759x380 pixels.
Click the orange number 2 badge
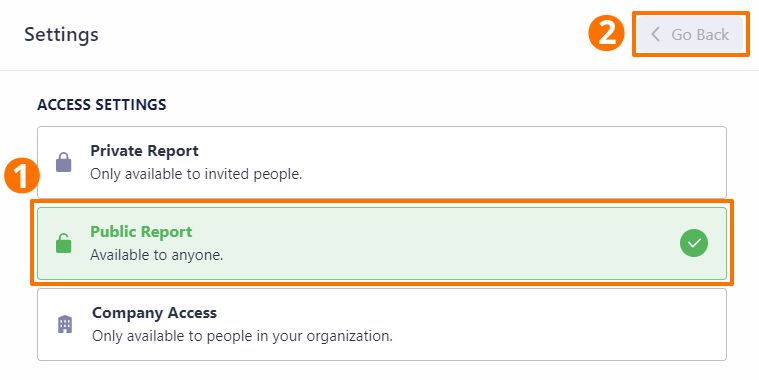click(606, 33)
